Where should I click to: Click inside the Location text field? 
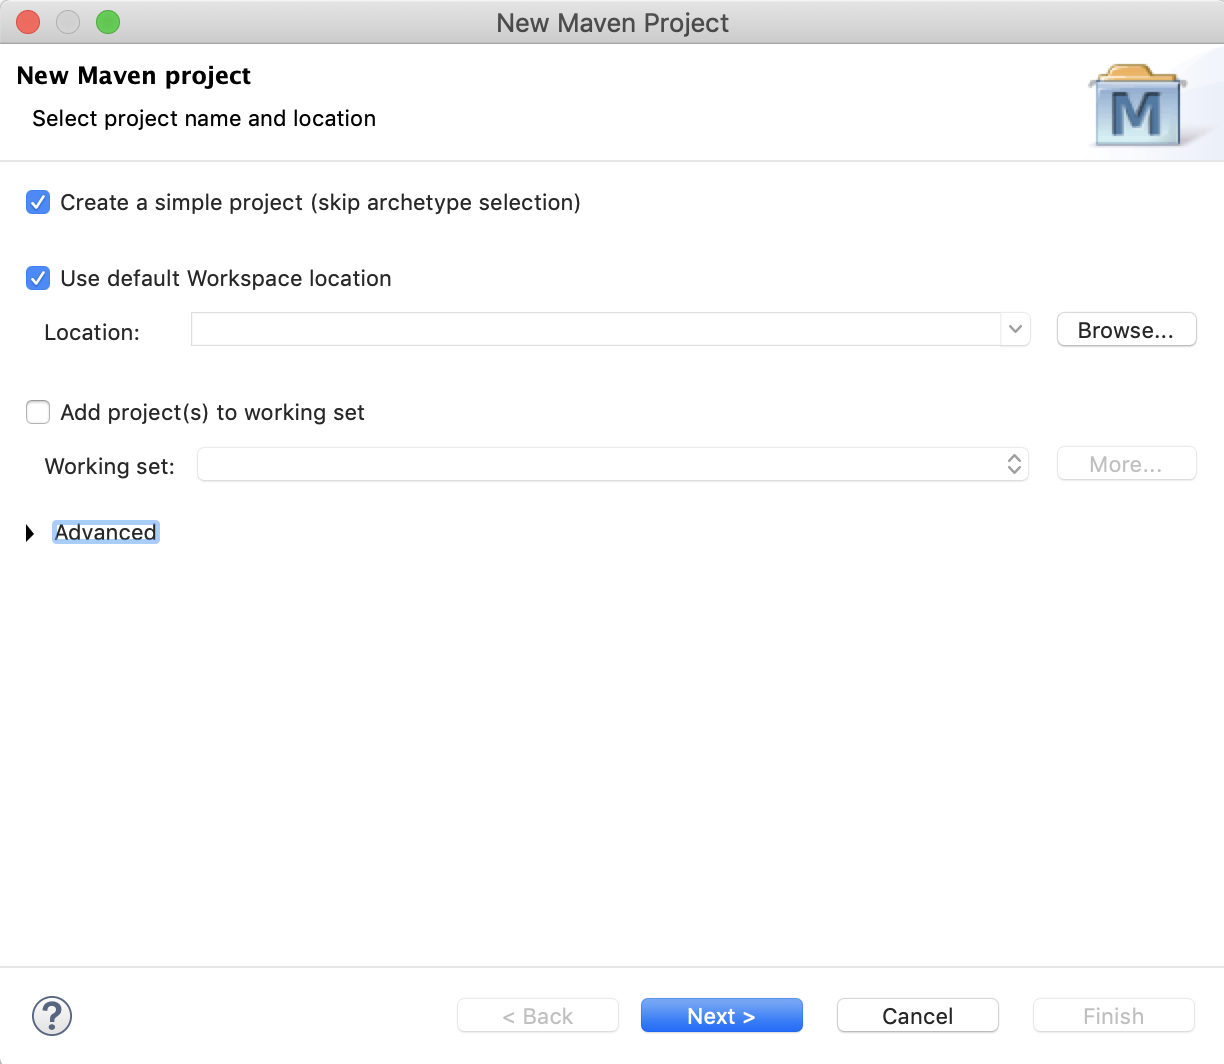click(596, 329)
